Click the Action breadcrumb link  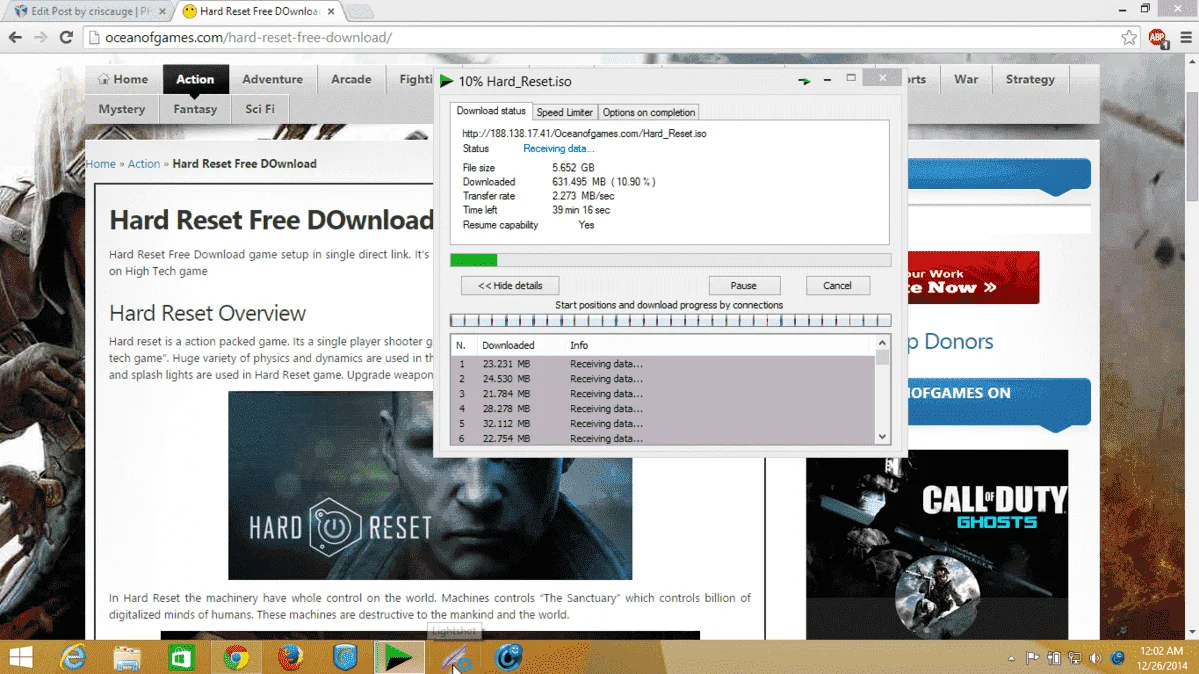(144, 164)
